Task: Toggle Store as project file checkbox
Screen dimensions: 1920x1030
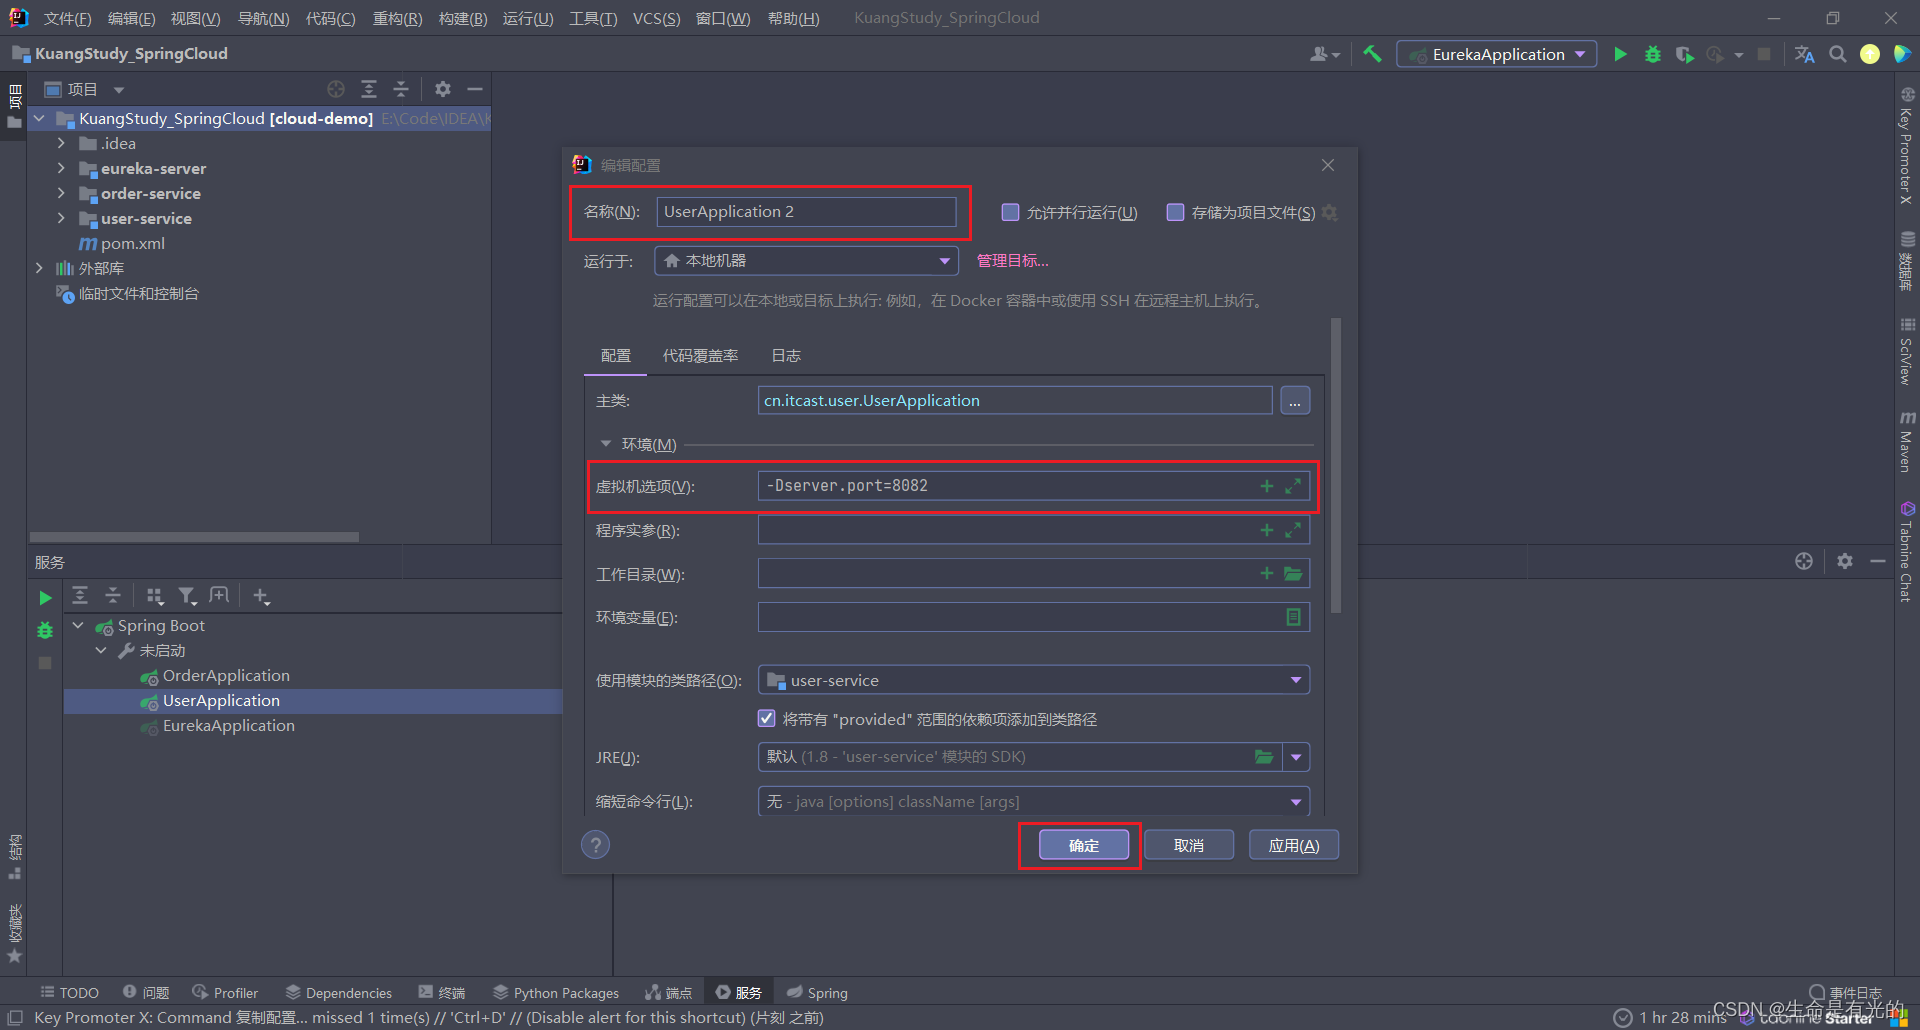Action: (1176, 212)
